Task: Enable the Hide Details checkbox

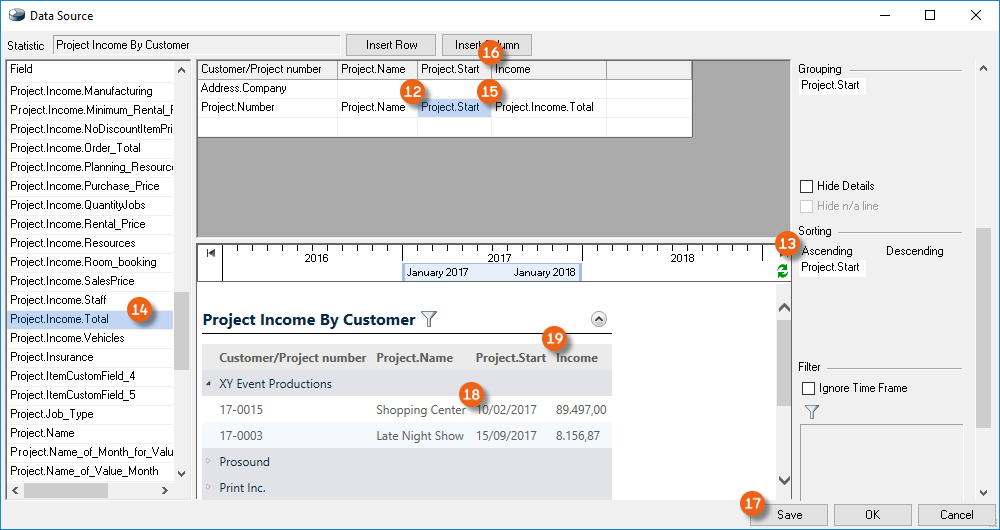Action: [x=807, y=186]
